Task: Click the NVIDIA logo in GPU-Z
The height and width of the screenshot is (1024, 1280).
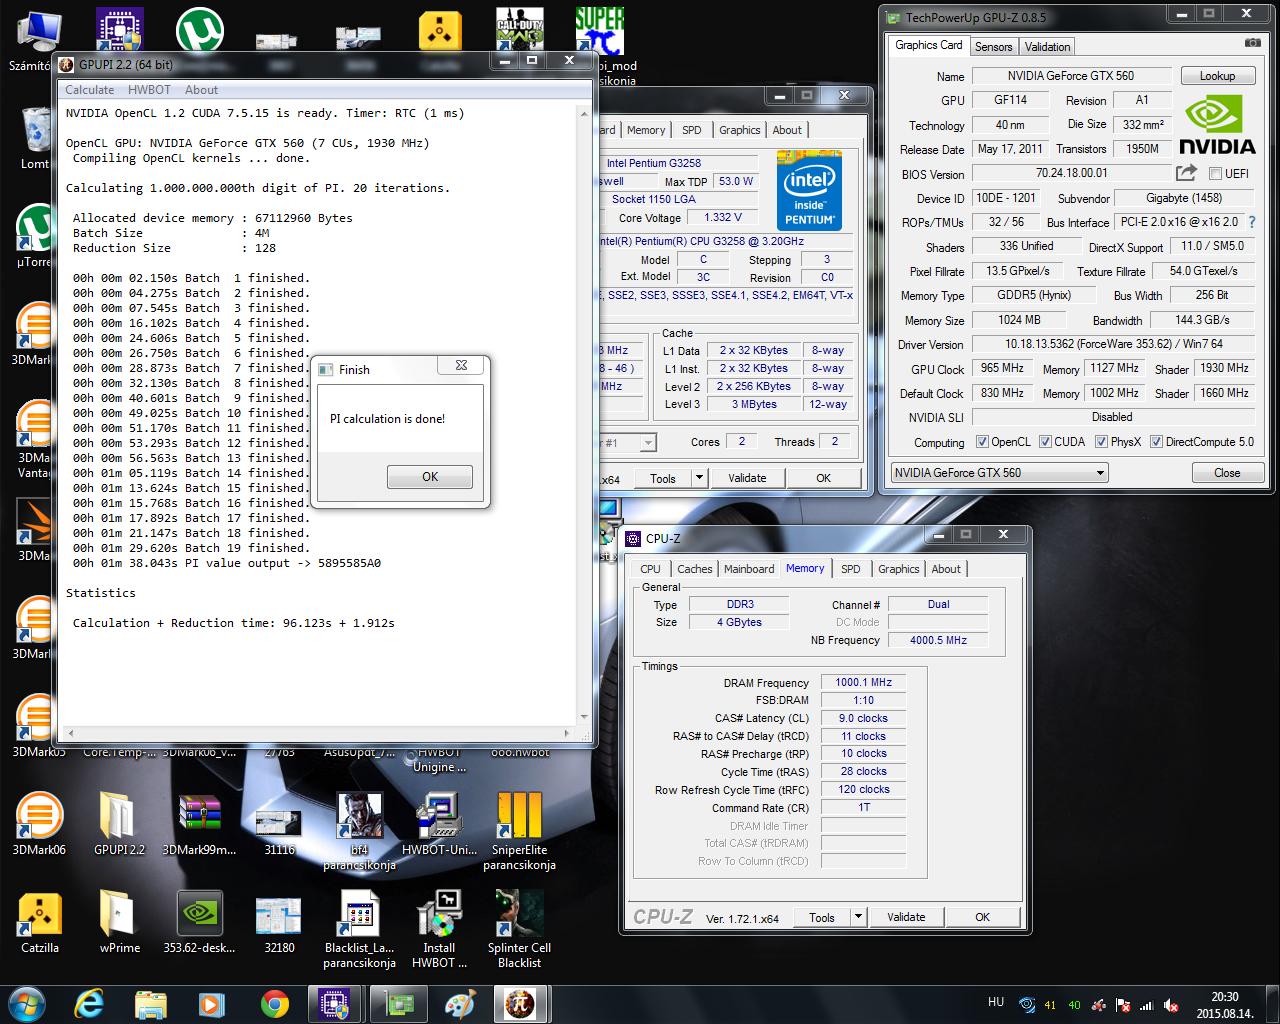Action: pos(1216,125)
